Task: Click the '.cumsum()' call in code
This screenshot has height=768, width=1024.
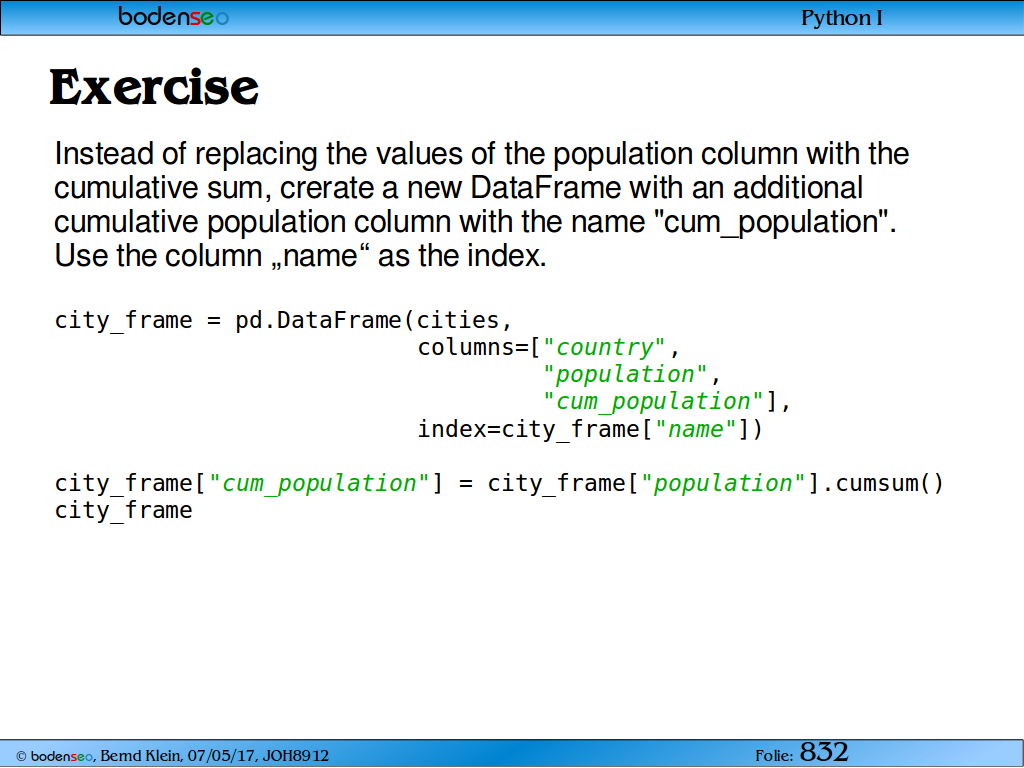Action: [x=882, y=483]
